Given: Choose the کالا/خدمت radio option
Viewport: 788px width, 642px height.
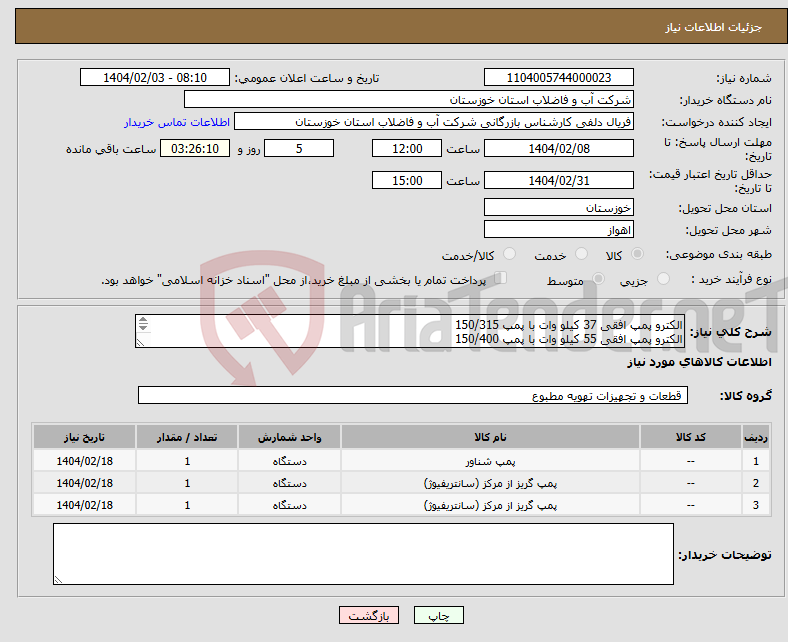Looking at the screenshot, I should [509, 255].
